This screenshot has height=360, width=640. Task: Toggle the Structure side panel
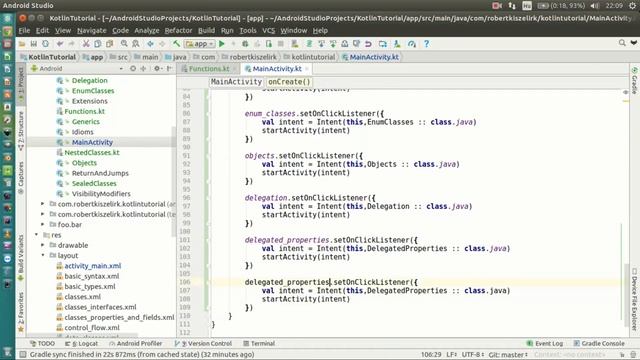[21, 131]
